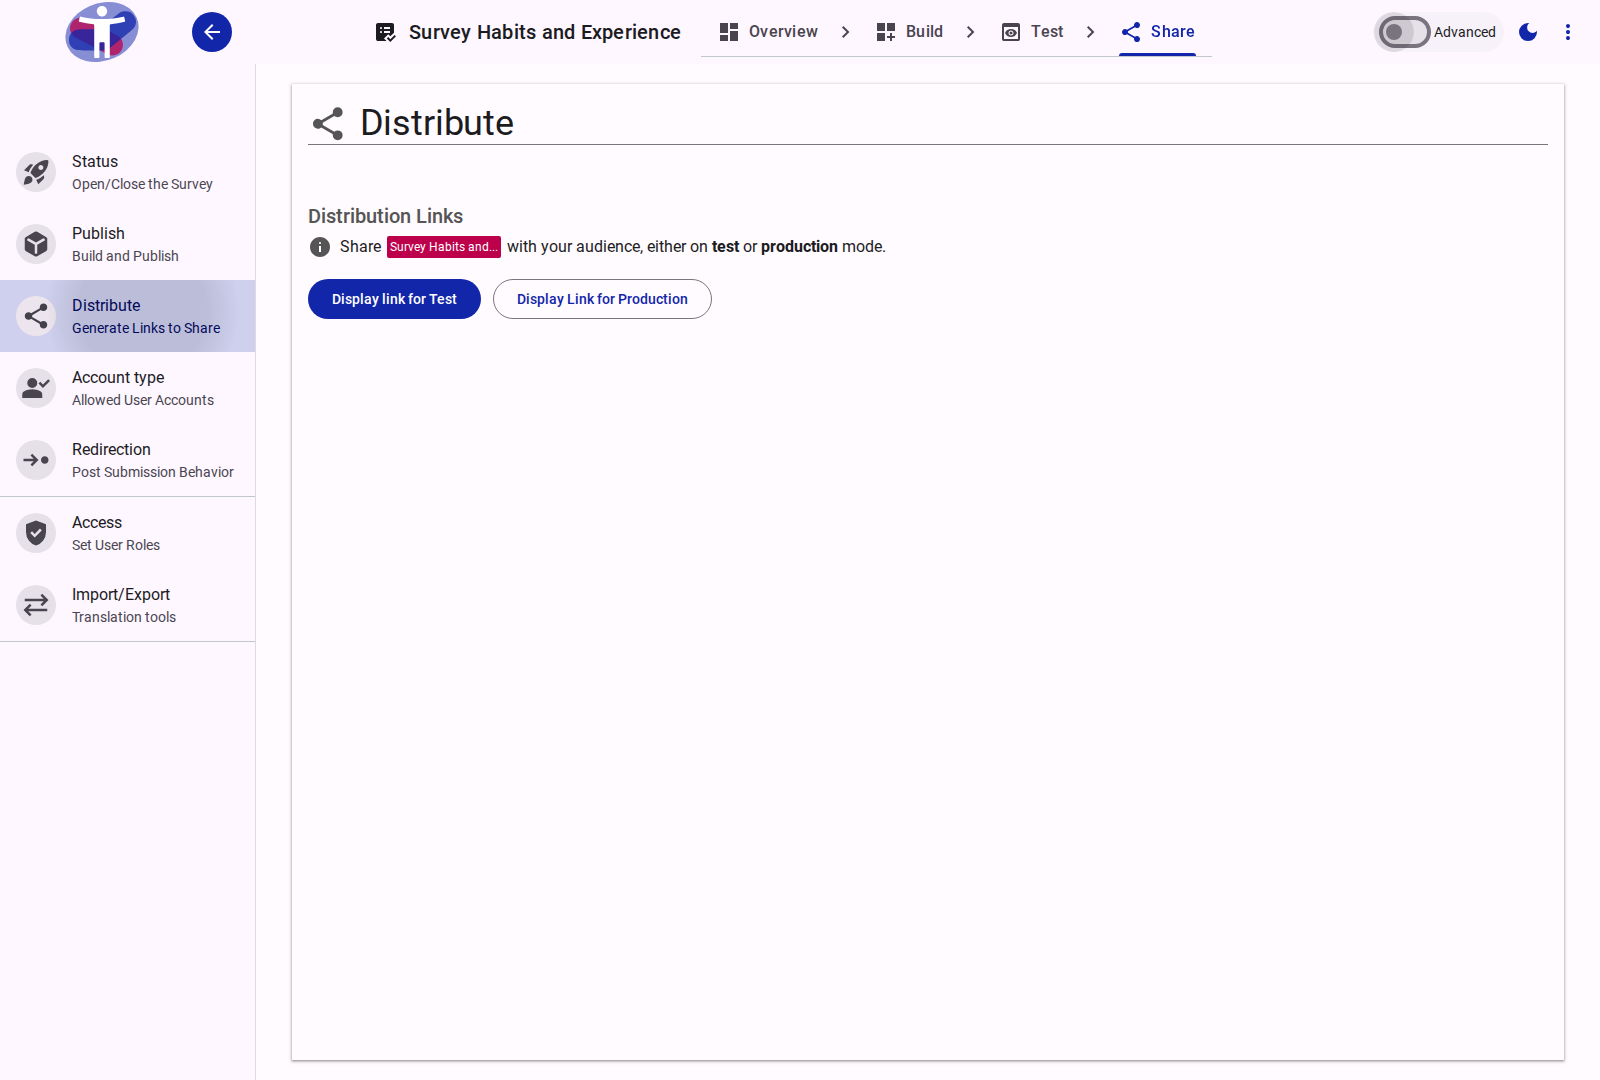Viewport: 1600px width, 1080px height.
Task: Open the Test tab
Action: pyautogui.click(x=1032, y=32)
